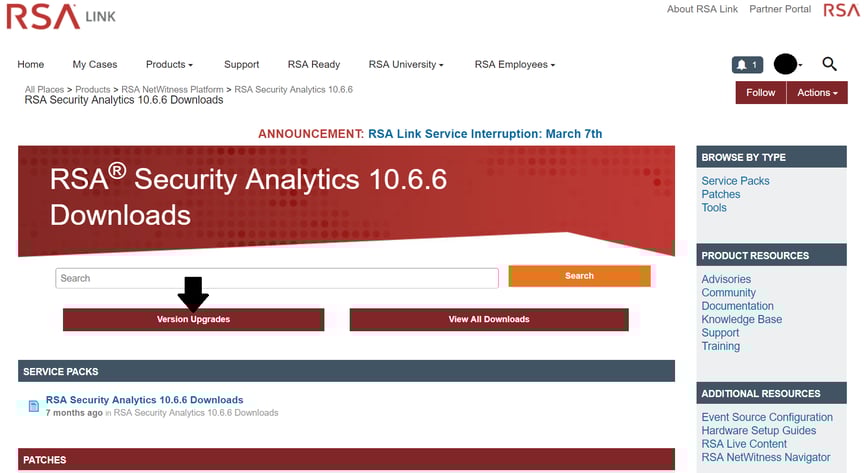Open RSA Security Analytics 10.6.6 Downloads document link

coord(144,400)
